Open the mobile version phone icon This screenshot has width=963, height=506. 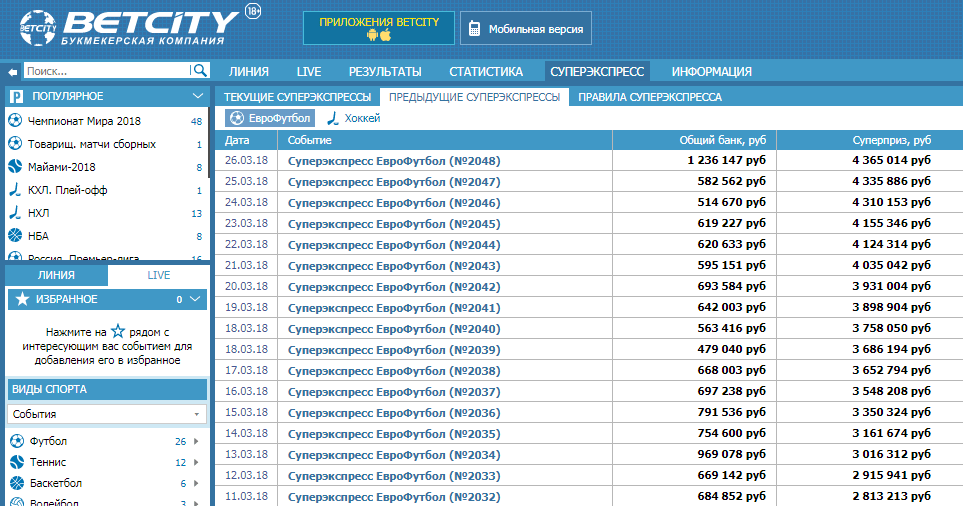click(474, 29)
